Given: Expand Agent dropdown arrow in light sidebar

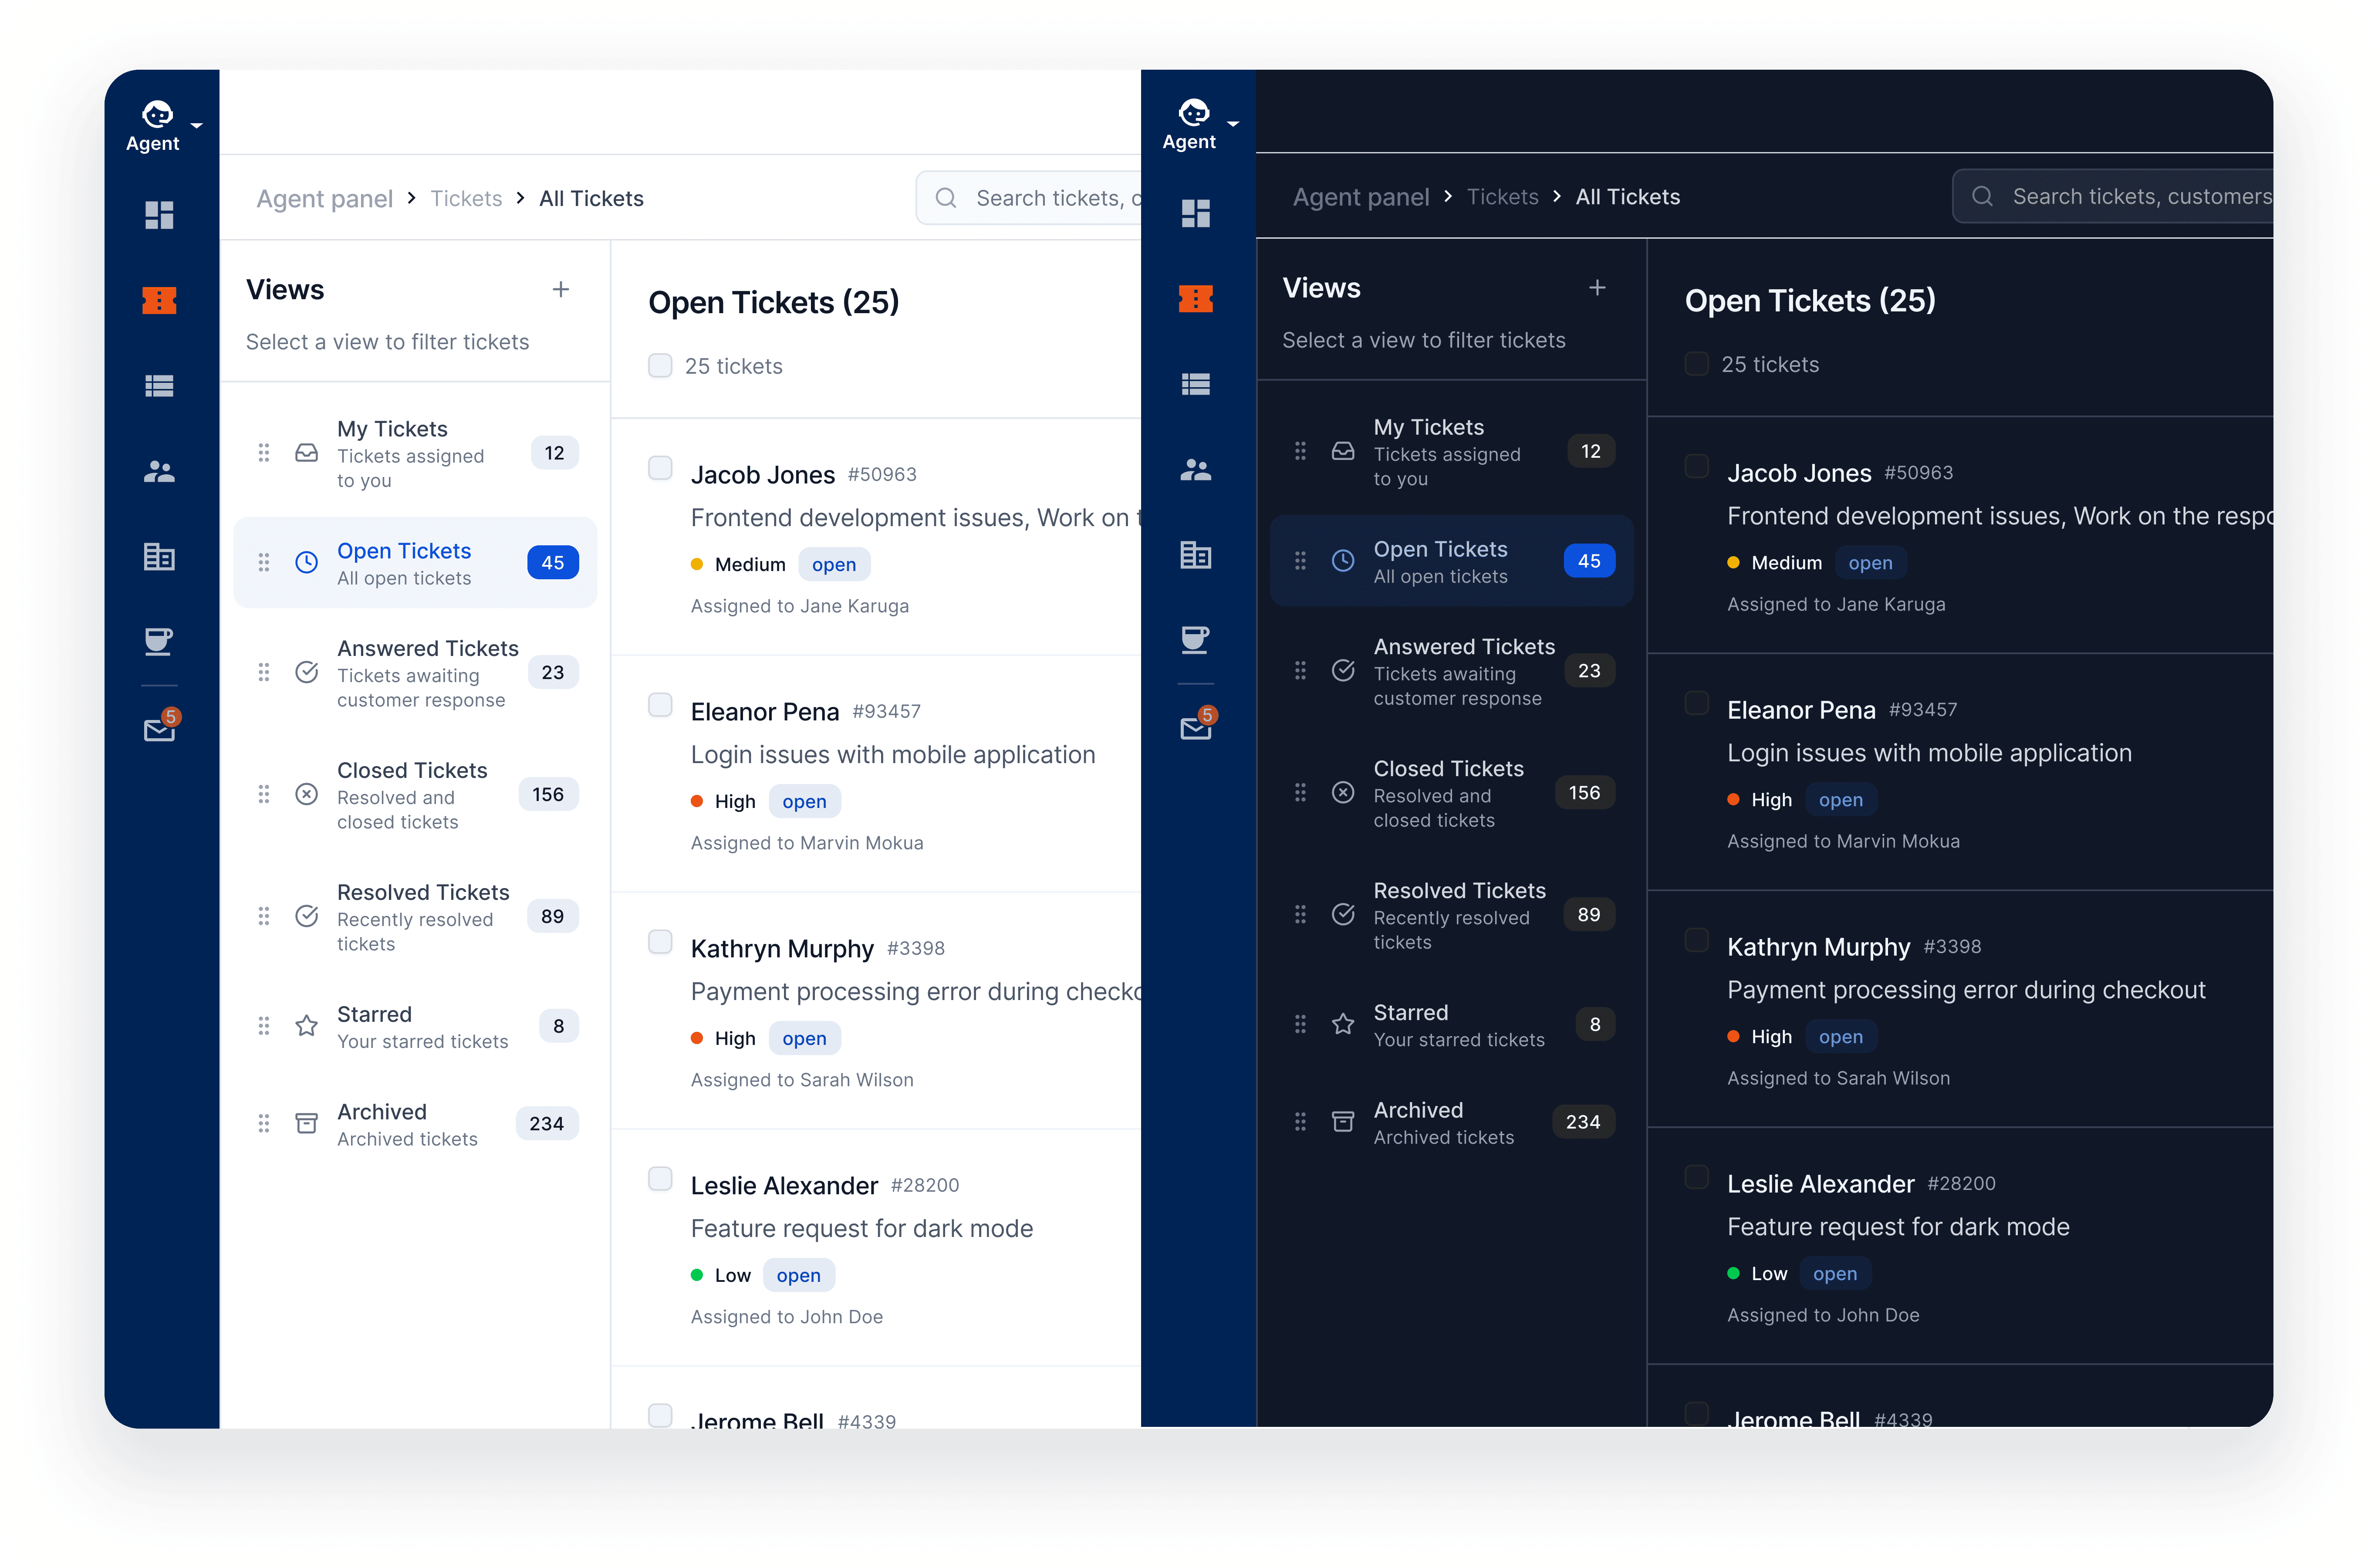Looking at the screenshot, I should tap(197, 126).
